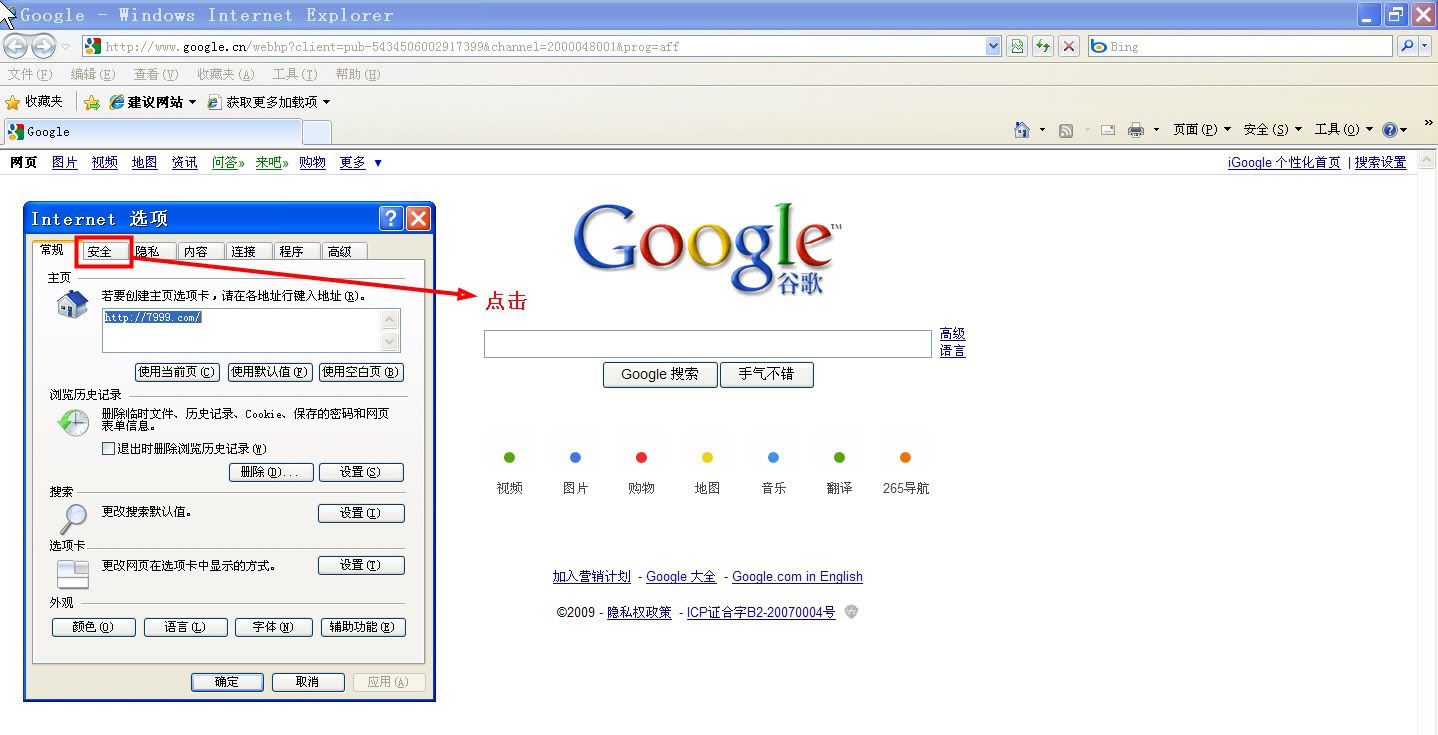Click the tabs 设置(T) button

[x=361, y=565]
